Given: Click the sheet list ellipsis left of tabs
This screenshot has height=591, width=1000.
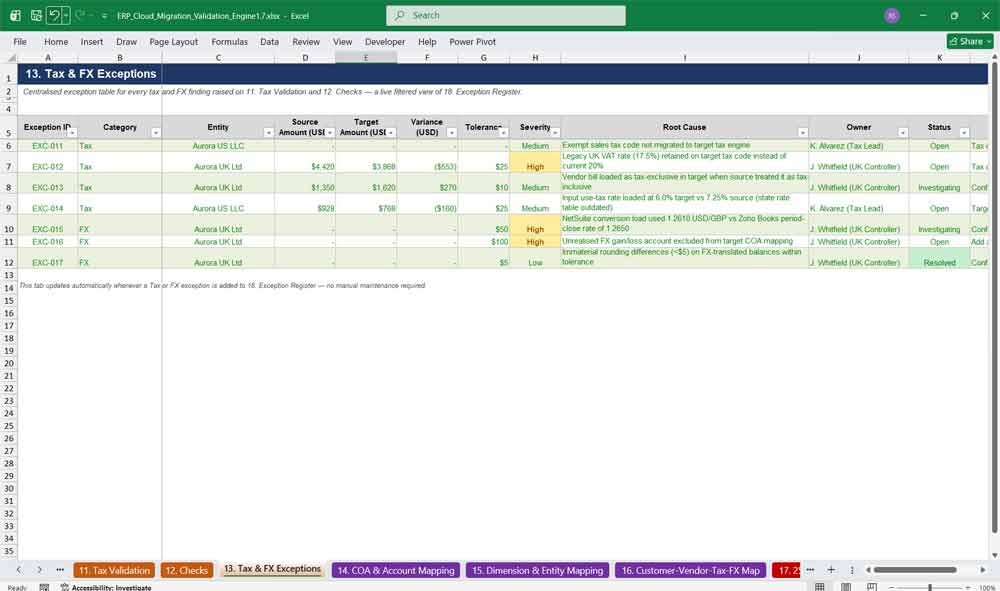Looking at the screenshot, I should pyautogui.click(x=60, y=569).
